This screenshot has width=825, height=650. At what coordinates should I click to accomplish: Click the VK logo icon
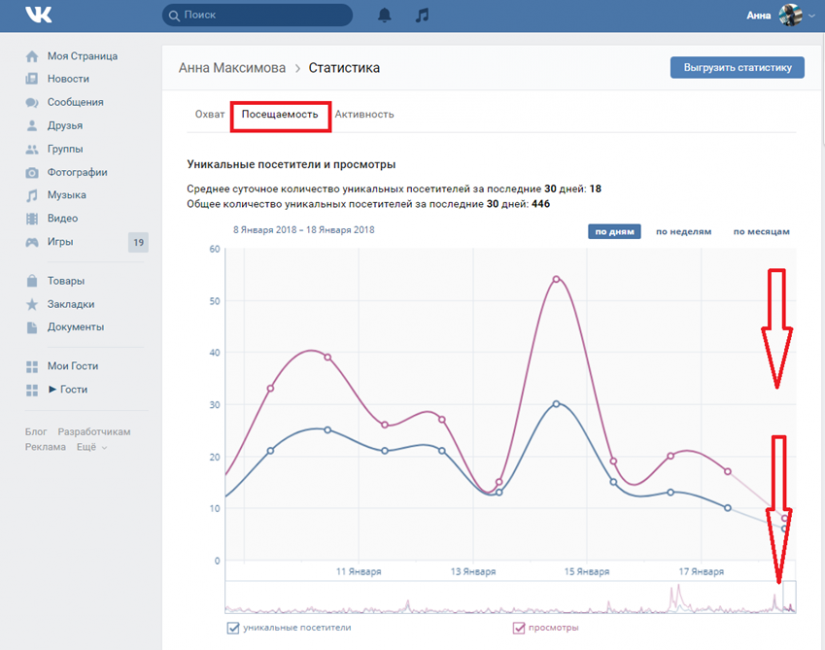tap(39, 15)
